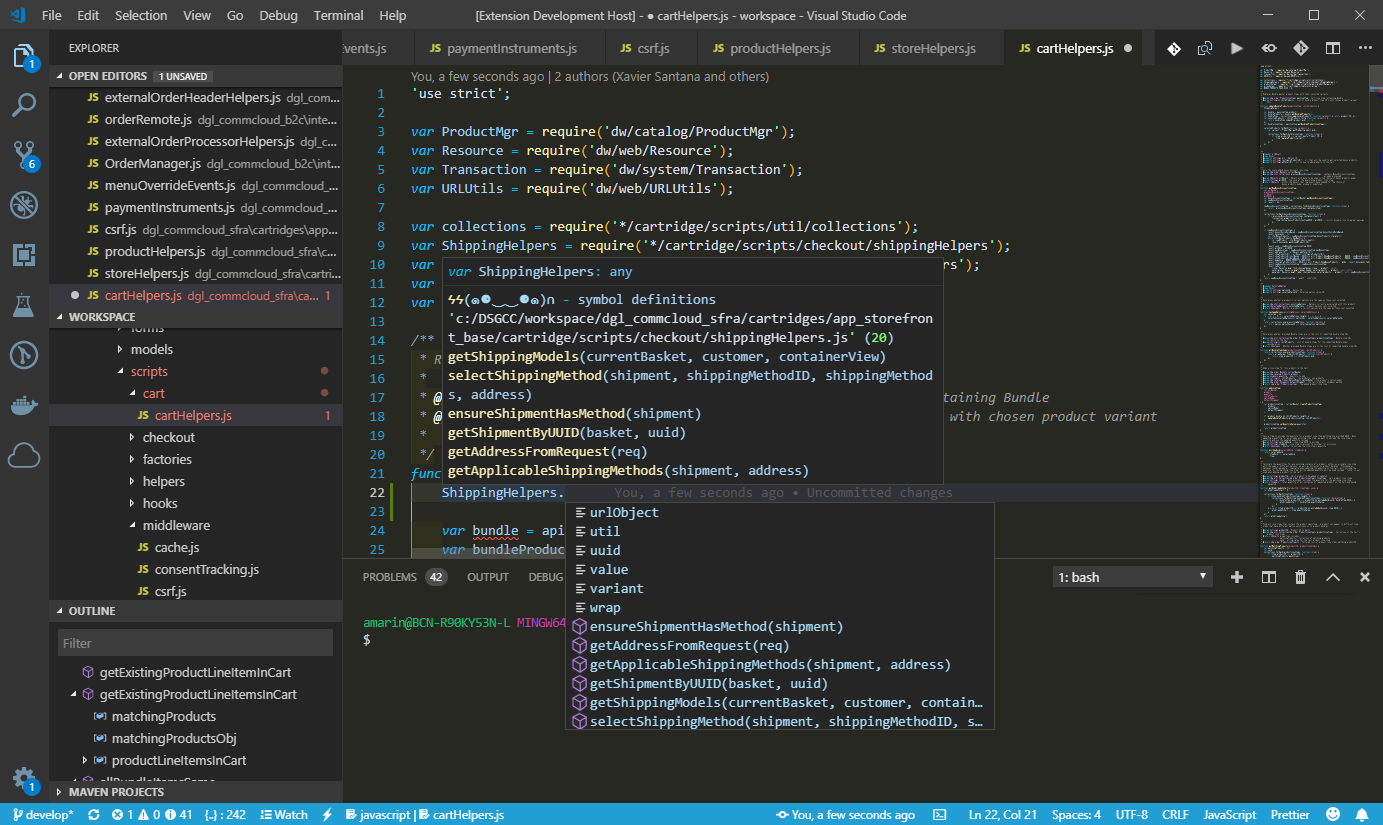Image resolution: width=1383 pixels, height=825 pixels.
Task: Open the Manage gear icon
Action: click(x=24, y=779)
